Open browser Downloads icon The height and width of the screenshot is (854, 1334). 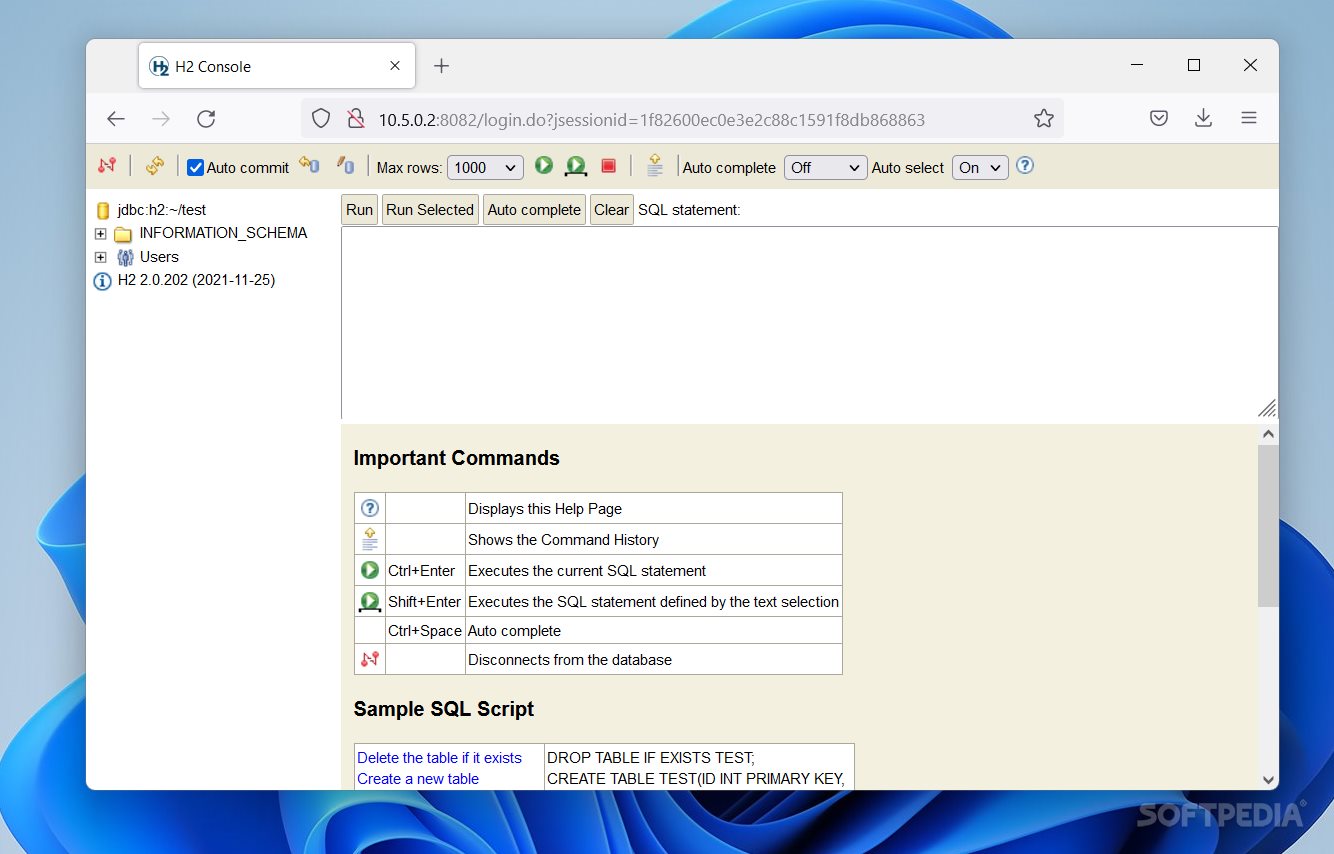[x=1204, y=118]
